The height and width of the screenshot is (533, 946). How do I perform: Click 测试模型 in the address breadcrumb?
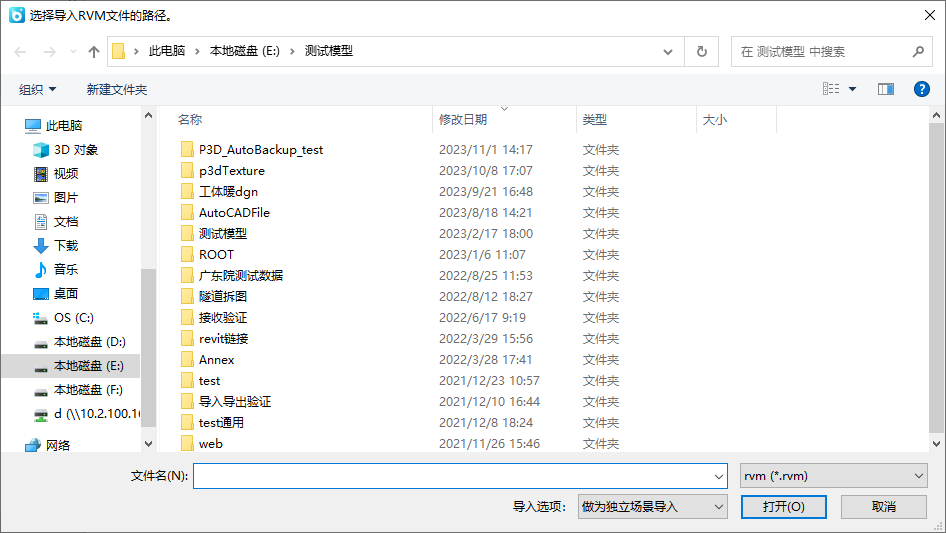coord(328,51)
